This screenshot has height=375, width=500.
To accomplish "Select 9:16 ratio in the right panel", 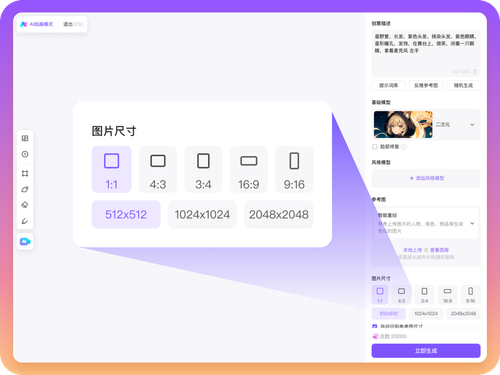I will pyautogui.click(x=470, y=295).
